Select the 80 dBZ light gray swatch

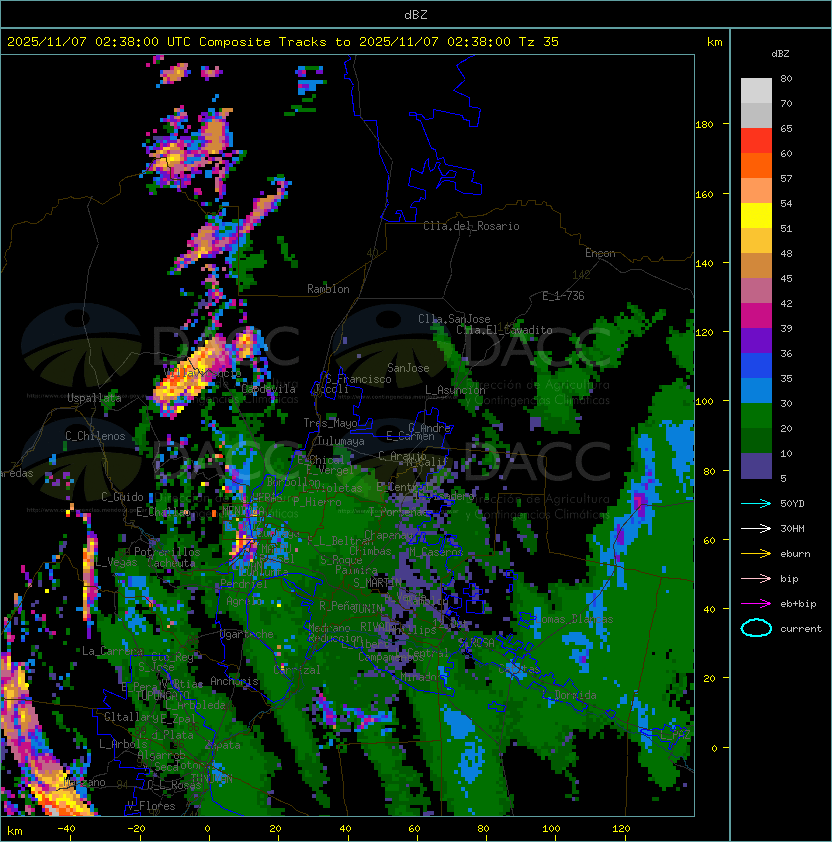[756, 90]
